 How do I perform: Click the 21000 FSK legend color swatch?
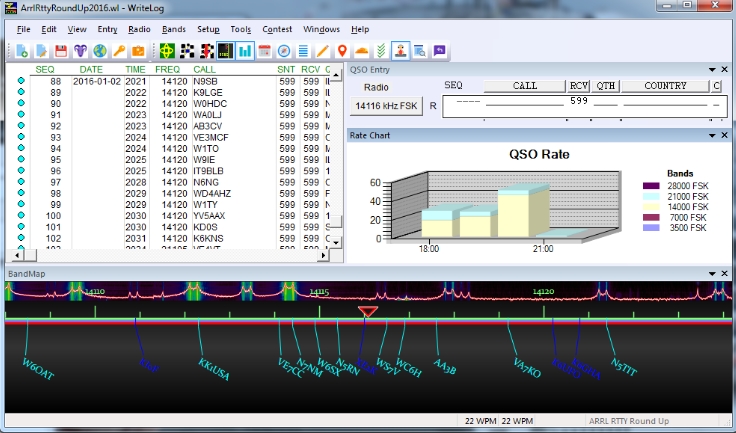tap(651, 196)
